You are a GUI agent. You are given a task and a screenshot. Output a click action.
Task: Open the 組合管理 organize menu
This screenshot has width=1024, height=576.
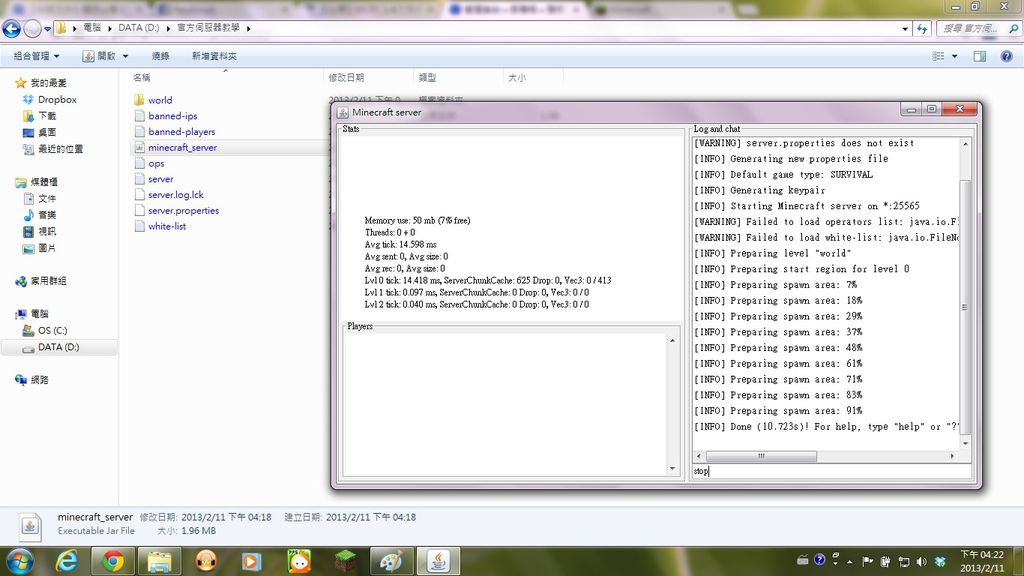[x=37, y=56]
